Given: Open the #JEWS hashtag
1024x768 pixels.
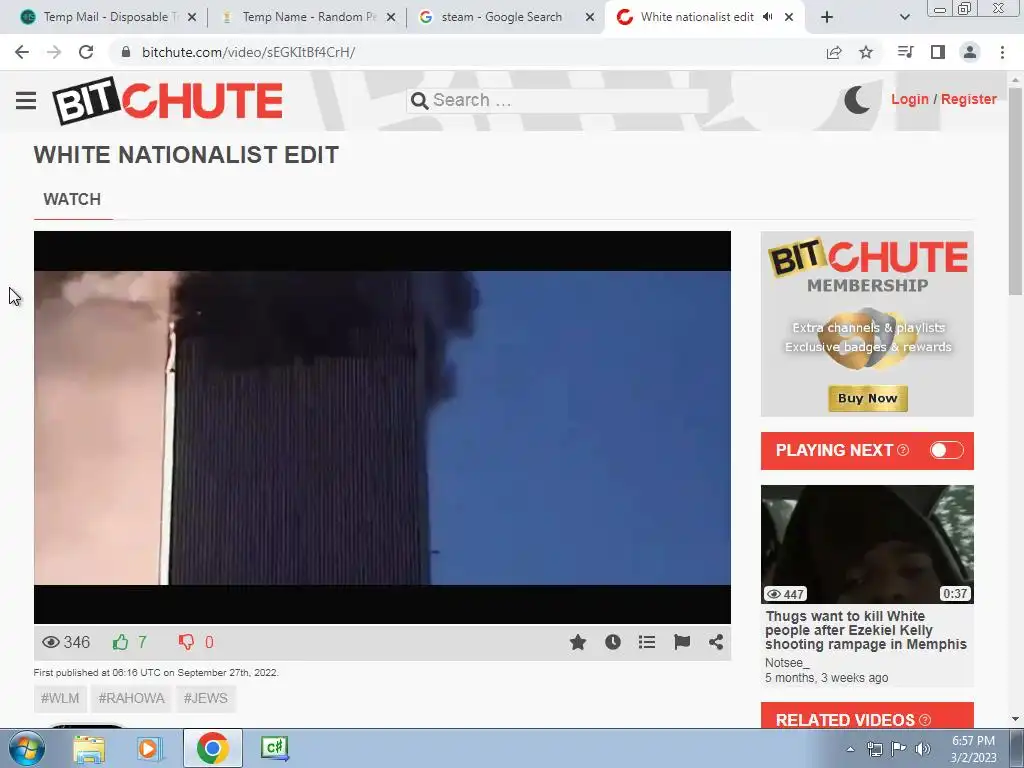Looking at the screenshot, I should [206, 698].
